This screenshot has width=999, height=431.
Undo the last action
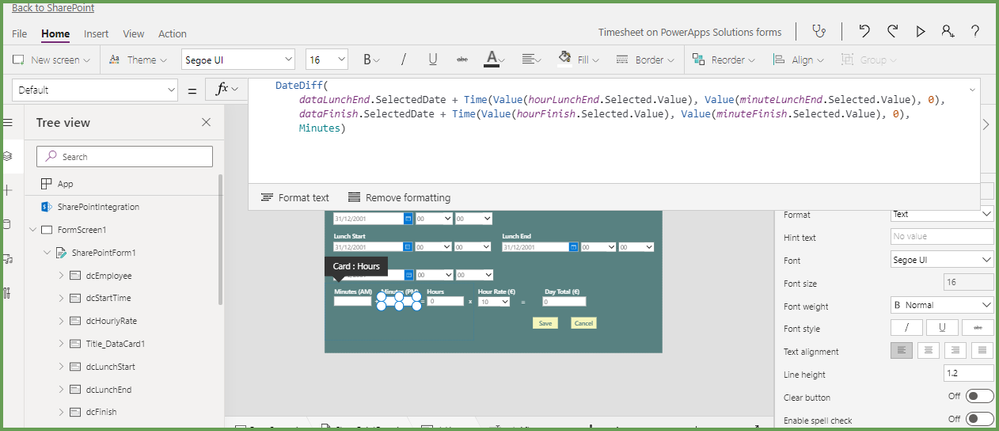pyautogui.click(x=864, y=31)
